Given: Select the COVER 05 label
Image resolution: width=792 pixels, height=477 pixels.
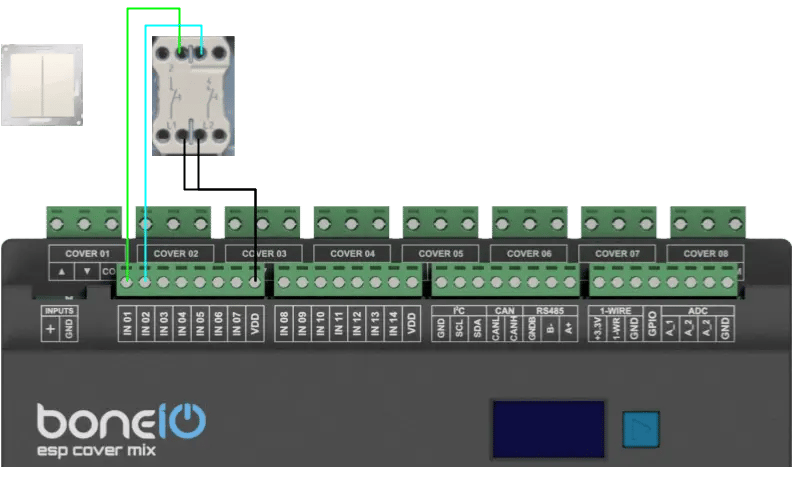Looking at the screenshot, I should (441, 254).
